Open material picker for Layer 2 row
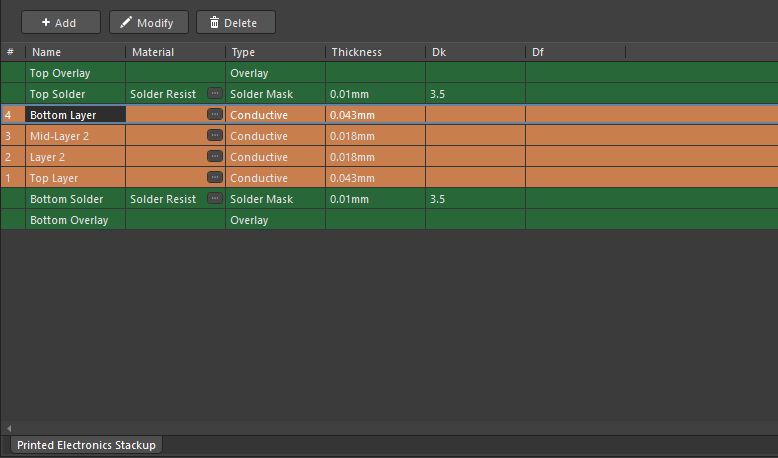The height and width of the screenshot is (458, 778). (x=215, y=156)
